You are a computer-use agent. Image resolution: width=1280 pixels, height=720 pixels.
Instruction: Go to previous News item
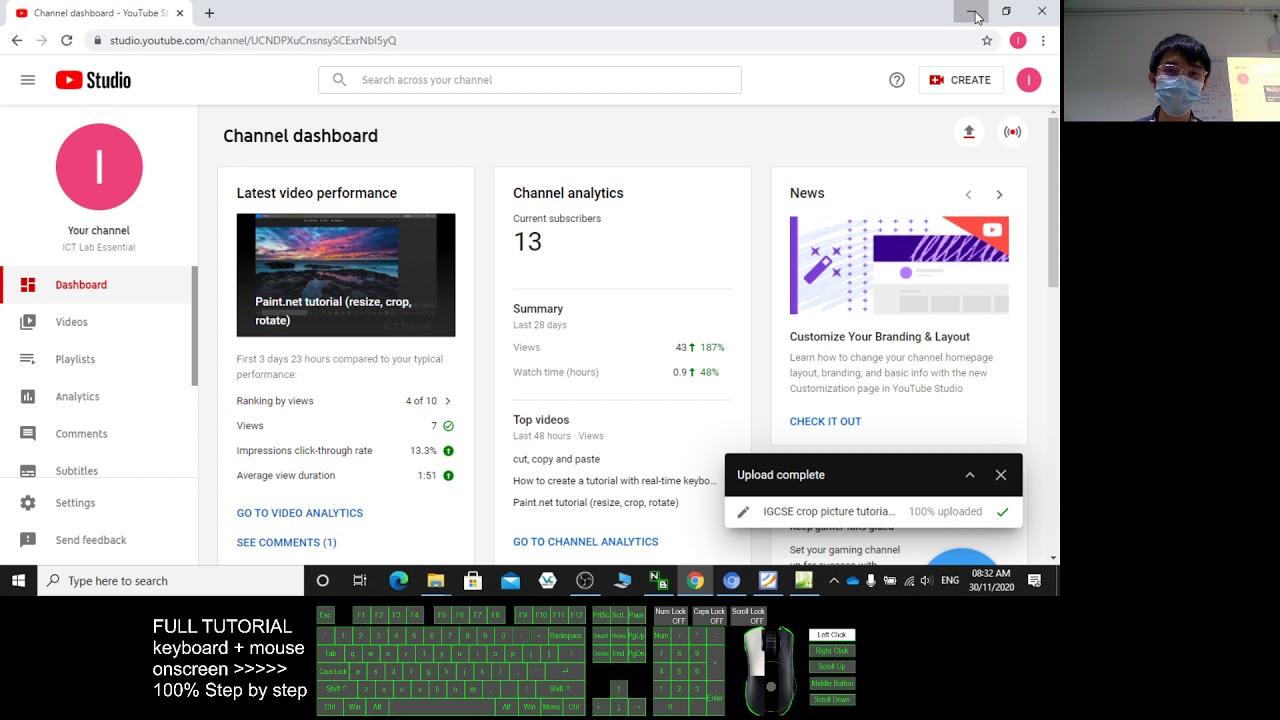(968, 195)
